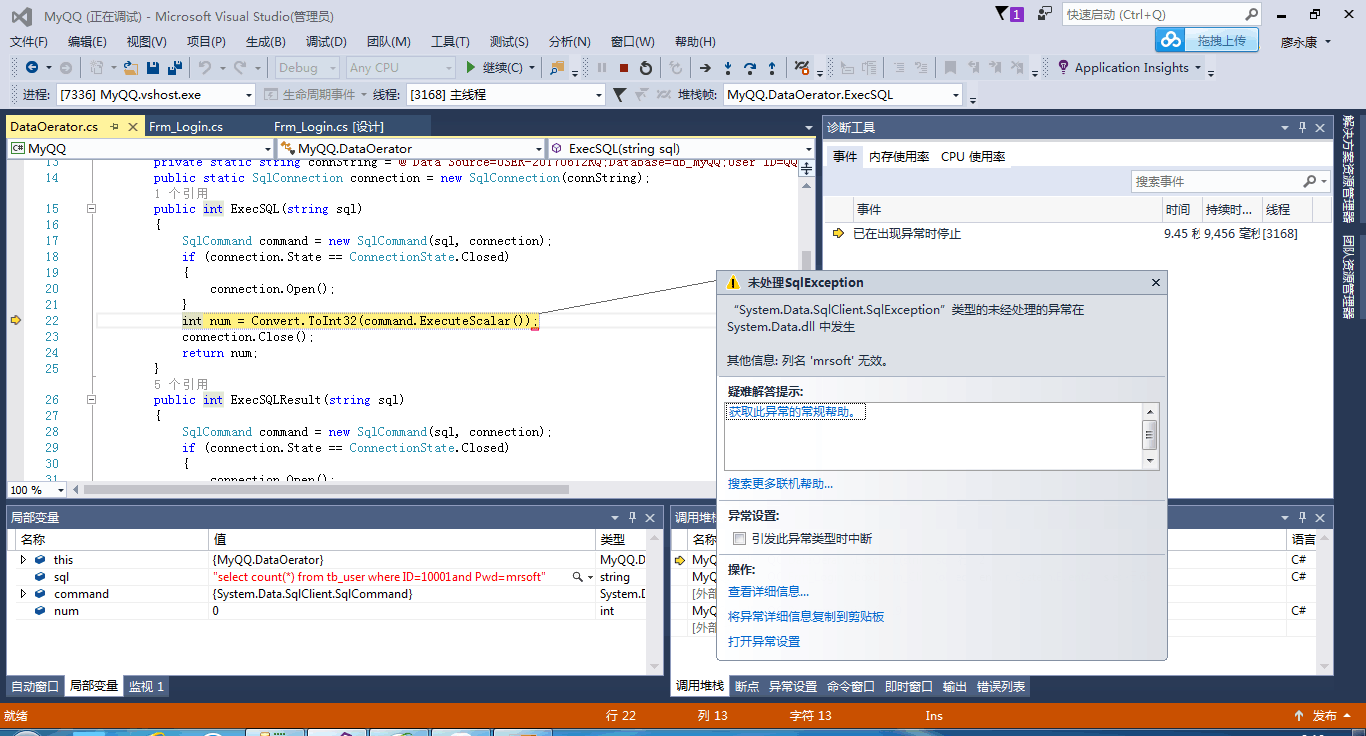
Task: Click the Save All floppy disks icon
Action: pos(175,68)
